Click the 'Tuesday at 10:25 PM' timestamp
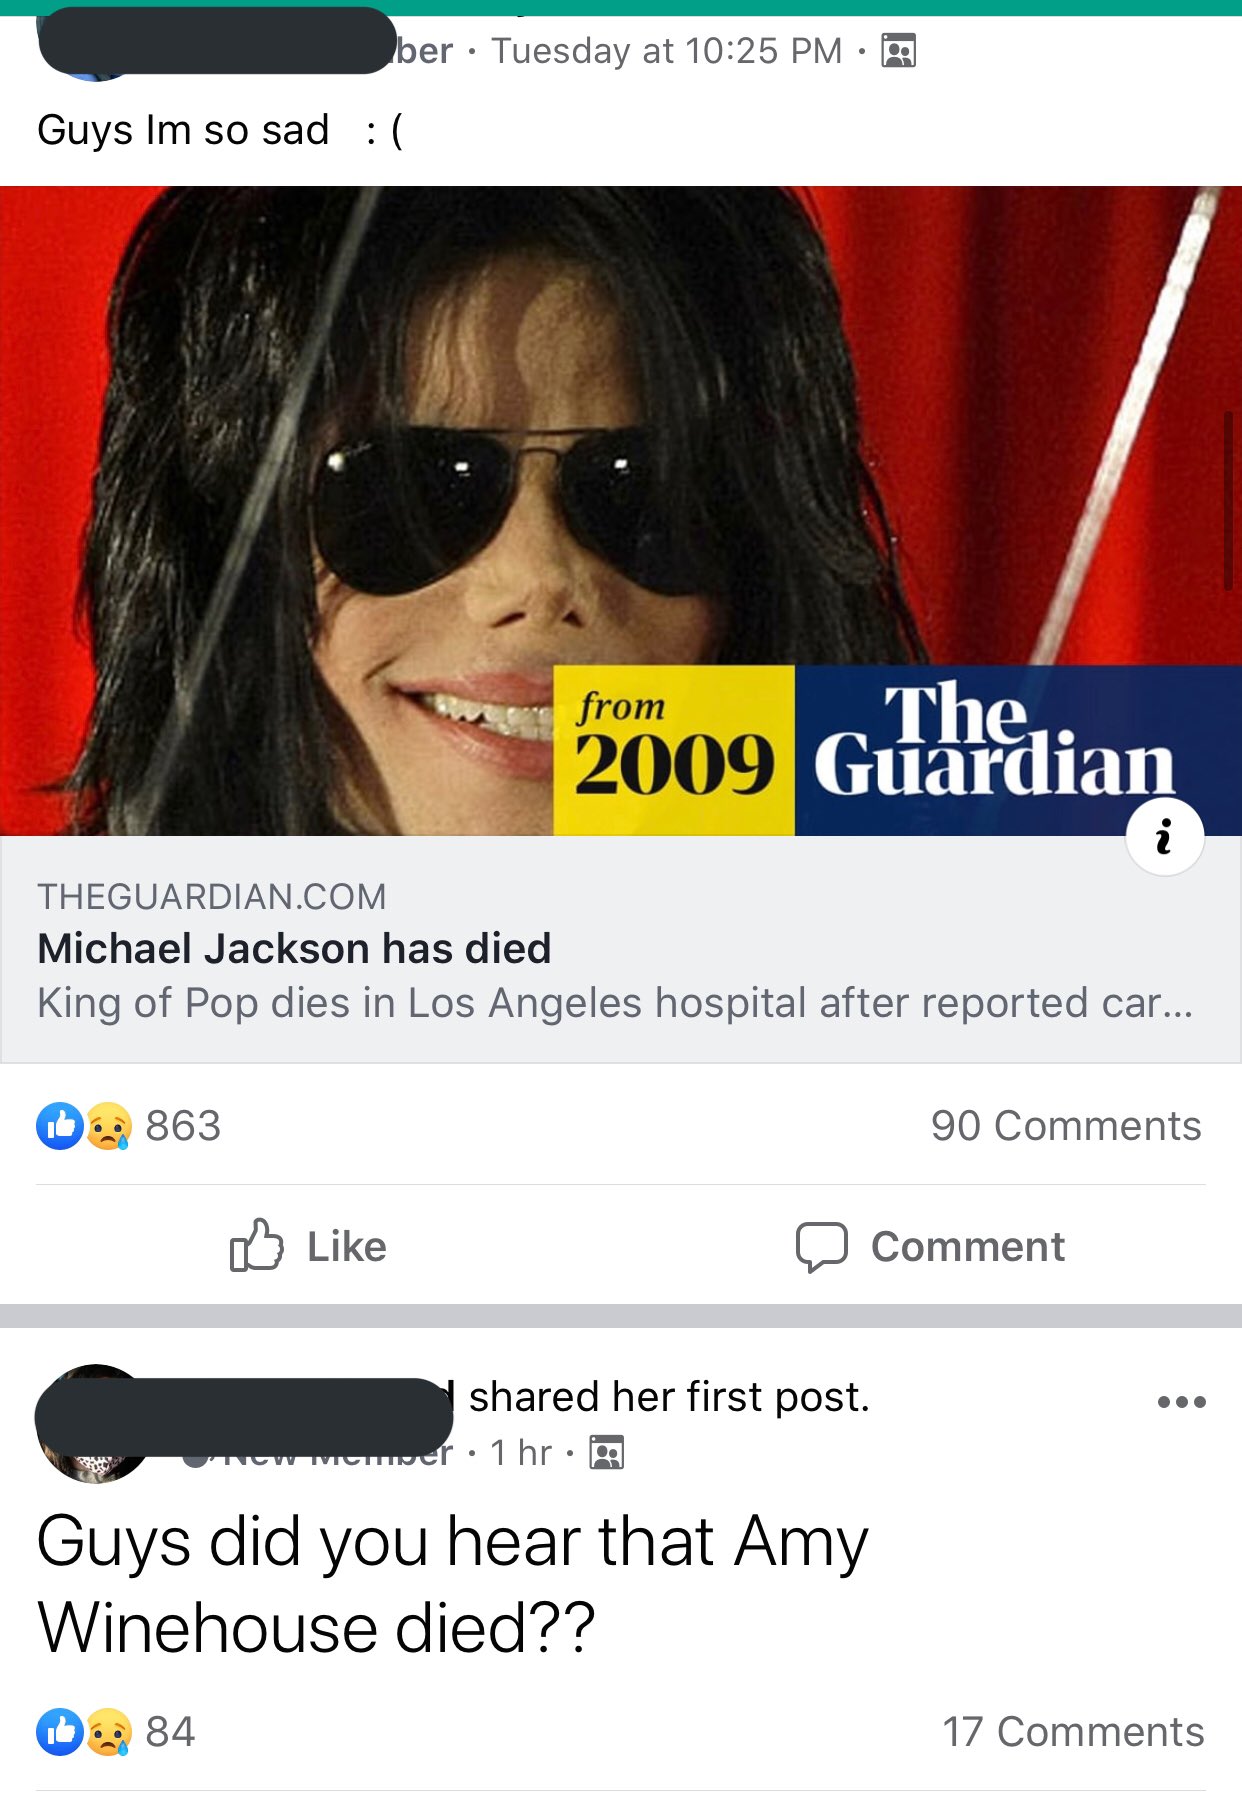The height and width of the screenshot is (1799, 1242). click(x=667, y=51)
